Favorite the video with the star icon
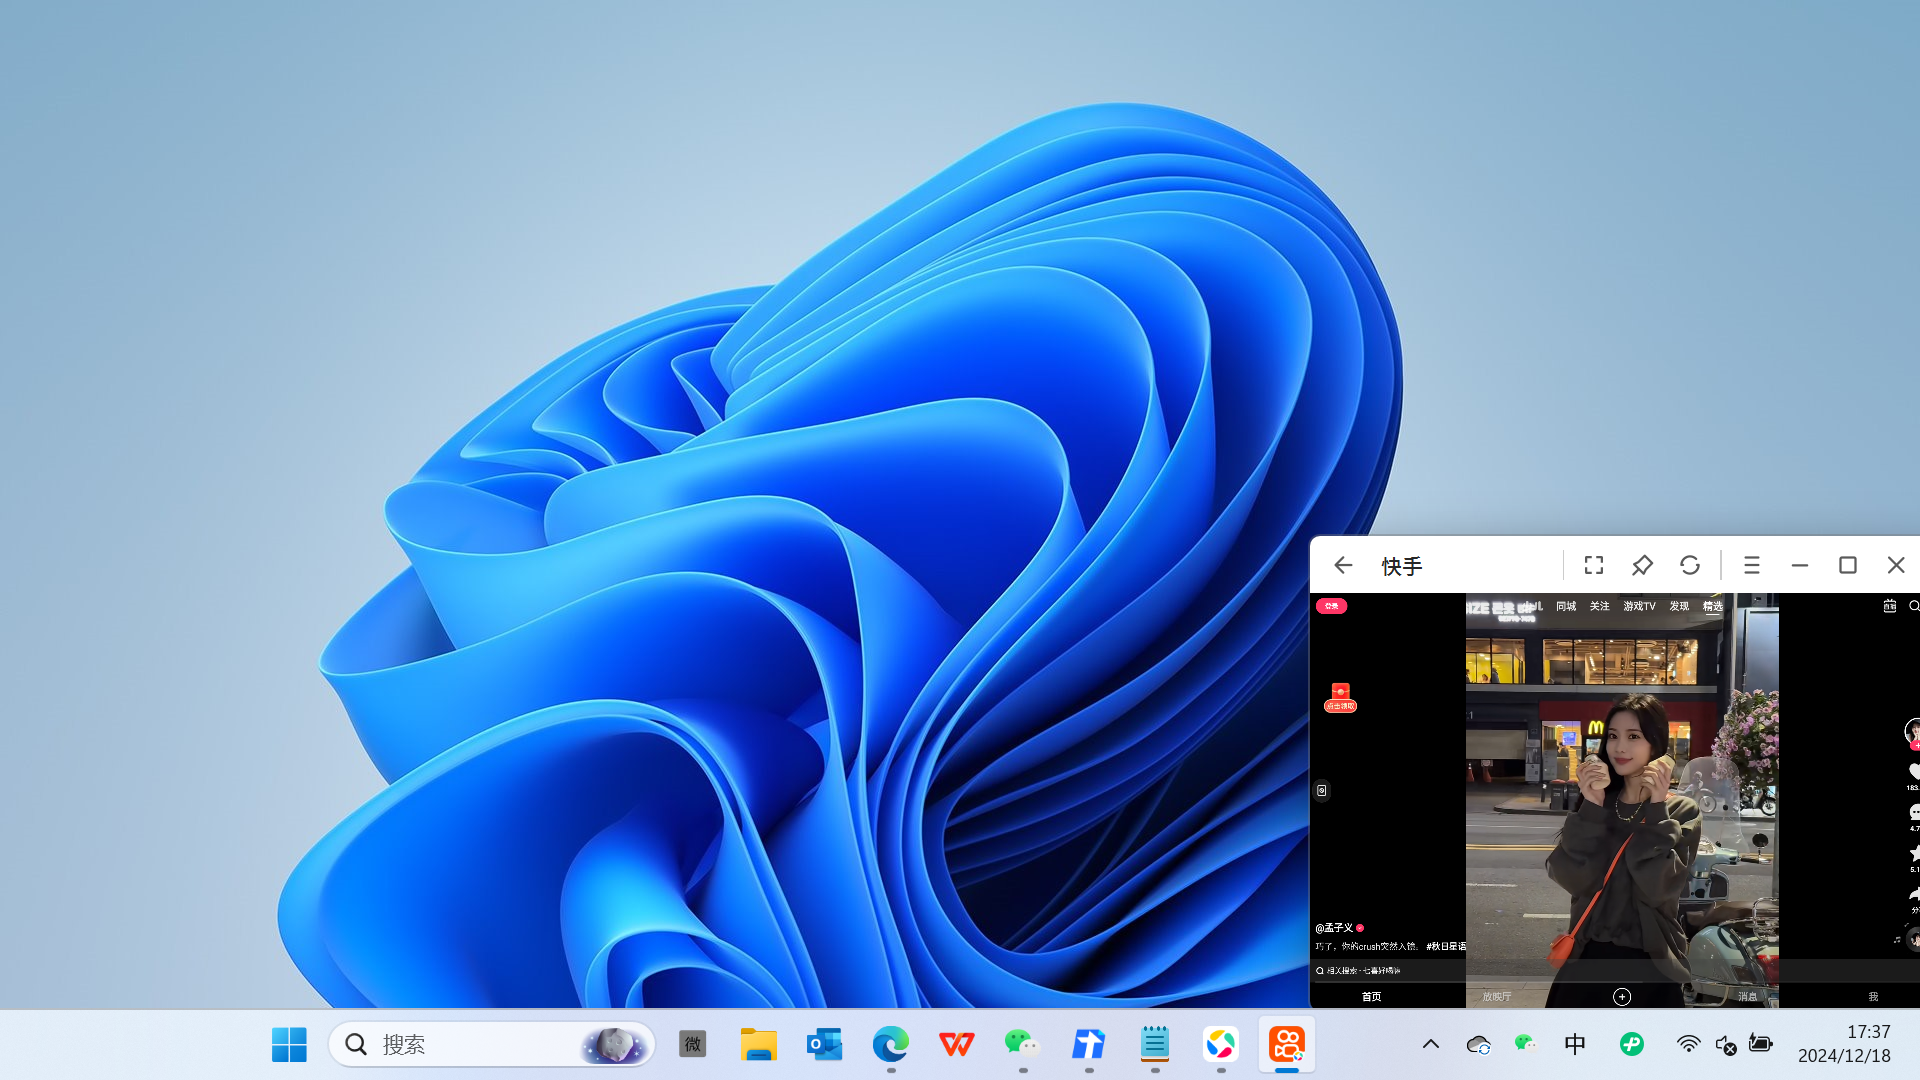The width and height of the screenshot is (1920, 1080). tap(1914, 853)
